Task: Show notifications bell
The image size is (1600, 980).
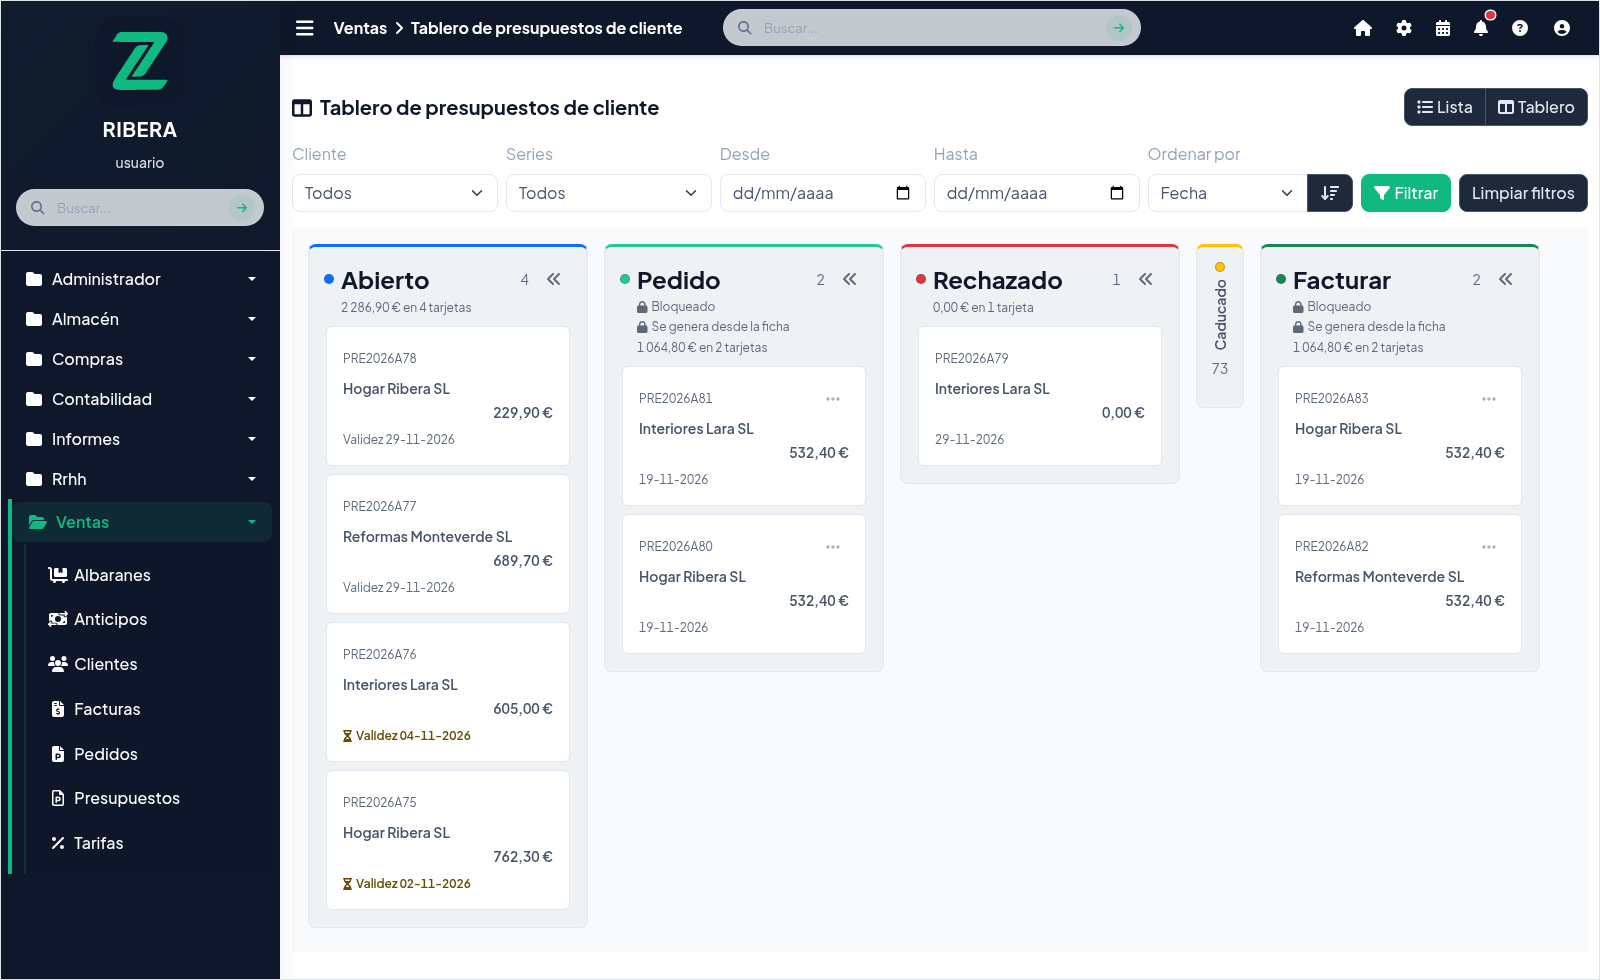Action: click(1481, 28)
